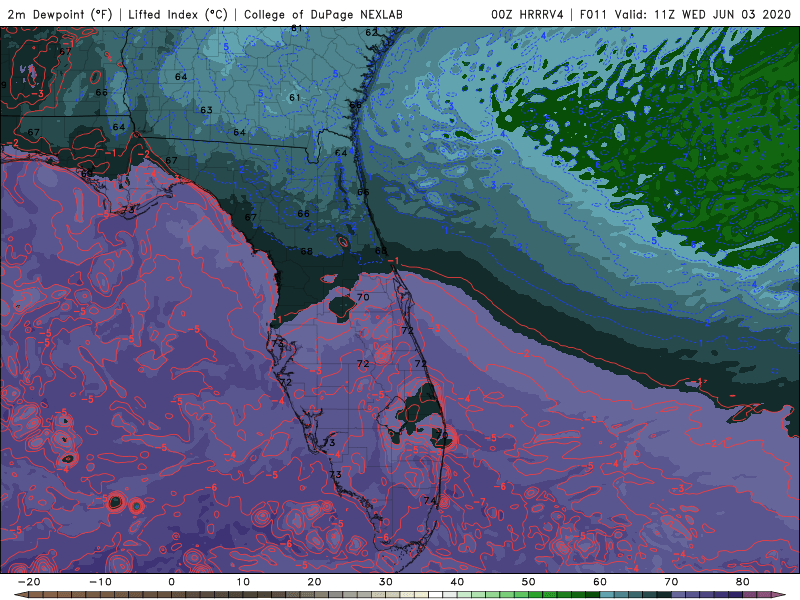Click the "2m Dewpoint (°F)" title text

60,14
